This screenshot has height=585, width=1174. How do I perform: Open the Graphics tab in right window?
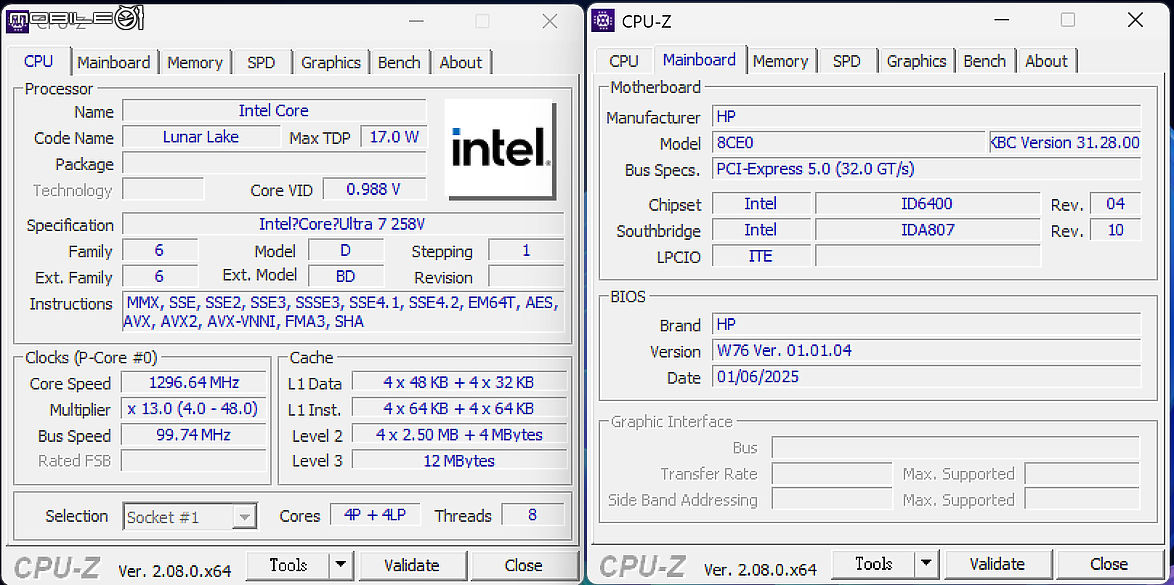[x=916, y=61]
